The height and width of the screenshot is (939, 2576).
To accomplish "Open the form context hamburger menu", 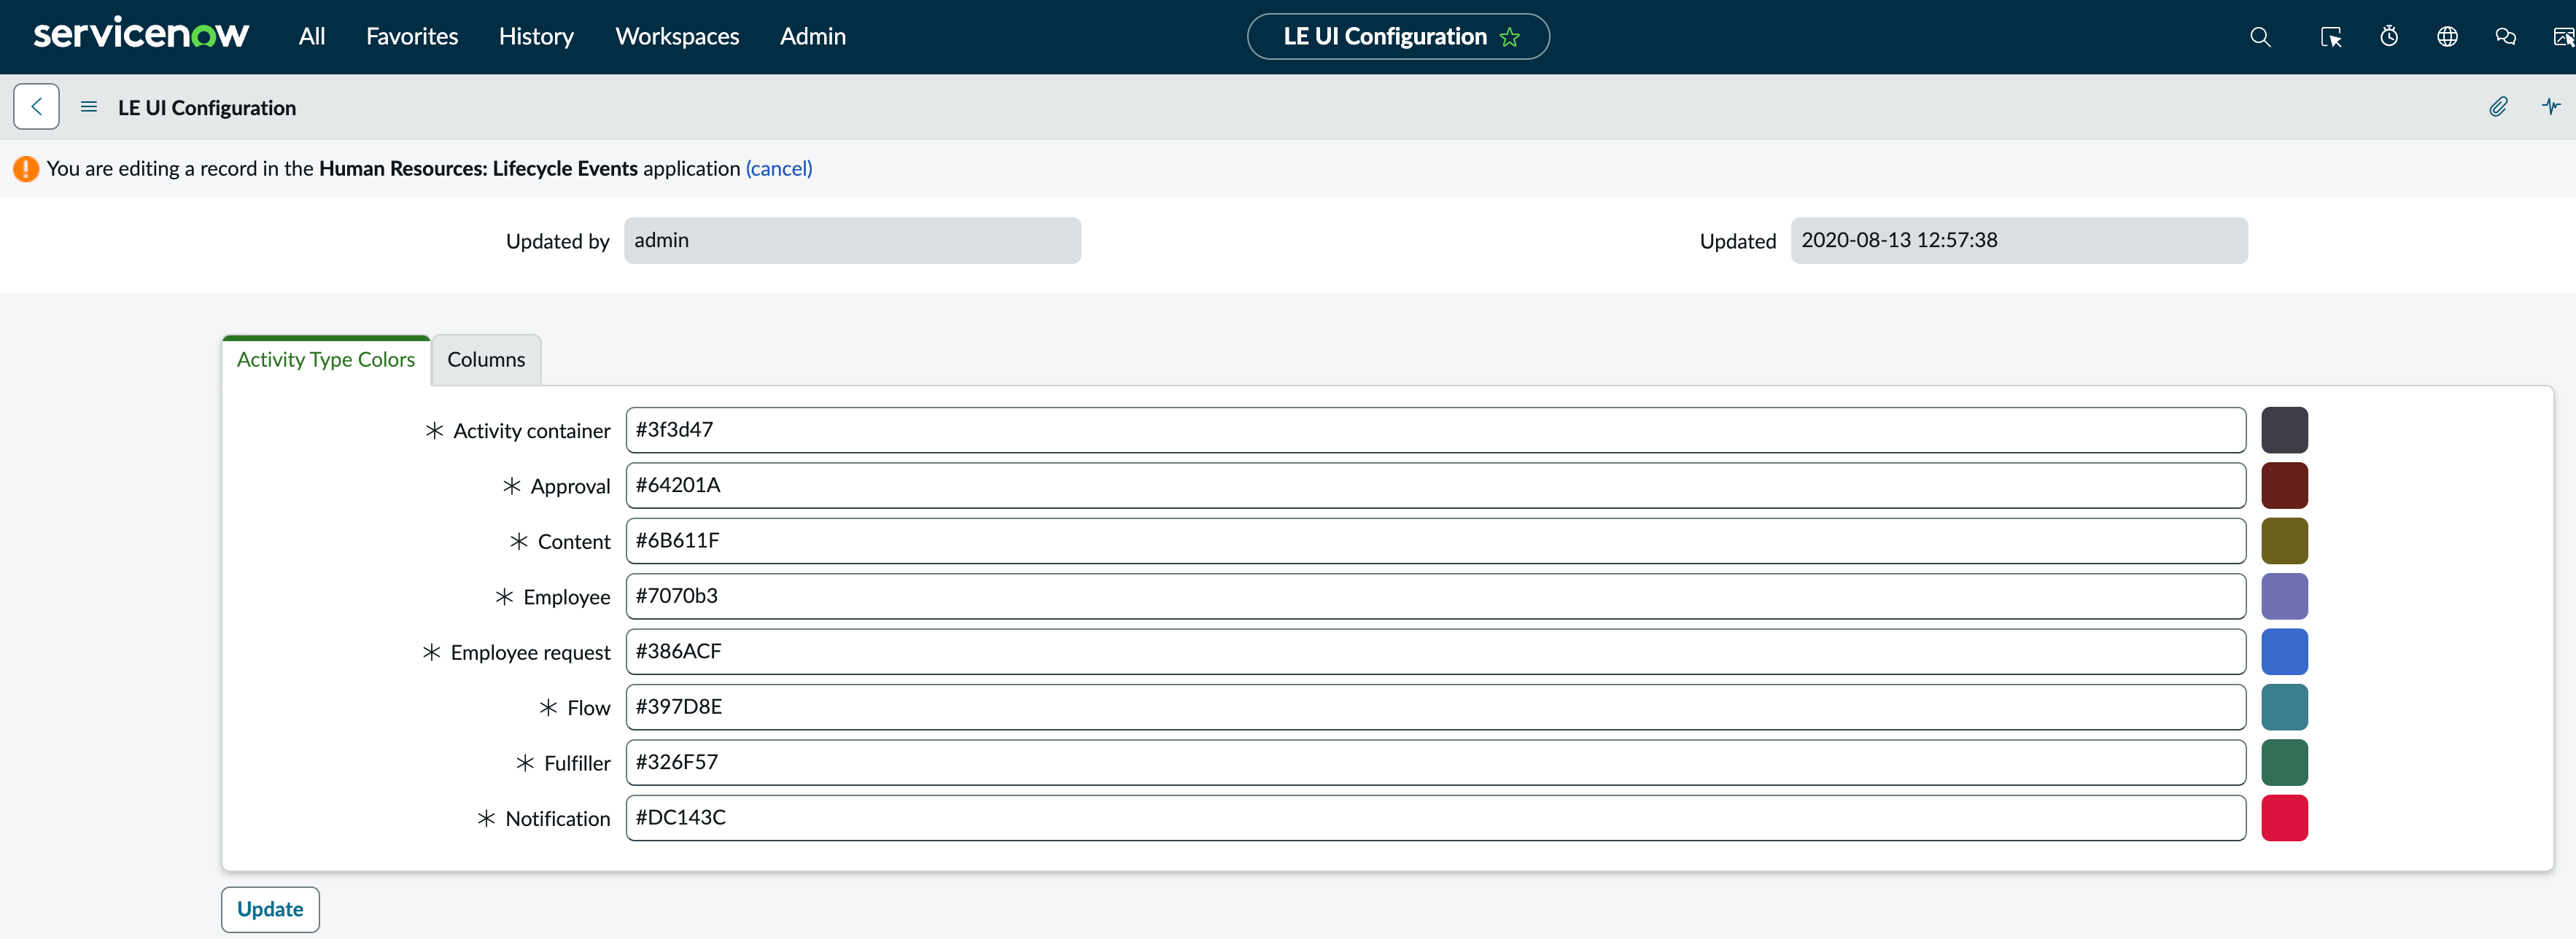I will pos(89,107).
